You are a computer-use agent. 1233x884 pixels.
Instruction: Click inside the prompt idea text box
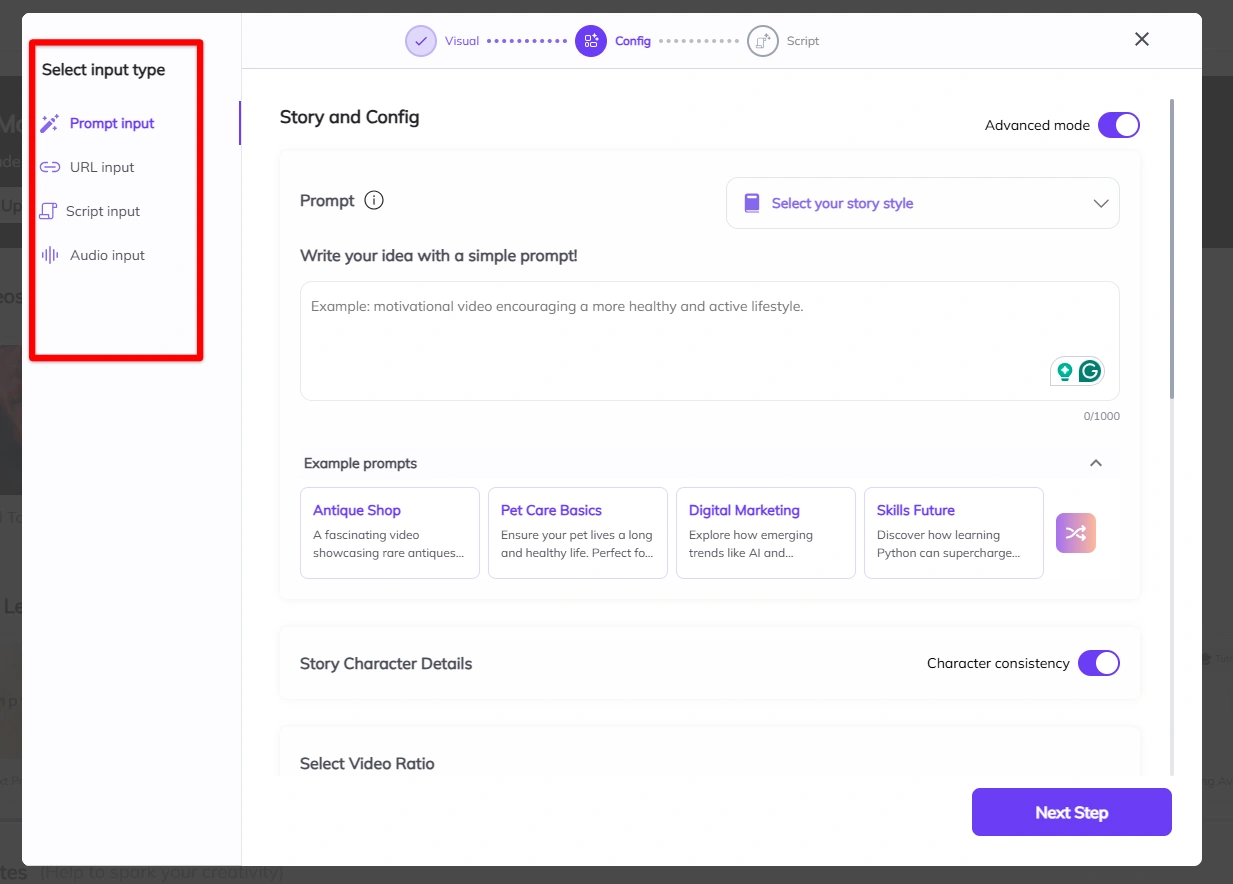(x=710, y=341)
